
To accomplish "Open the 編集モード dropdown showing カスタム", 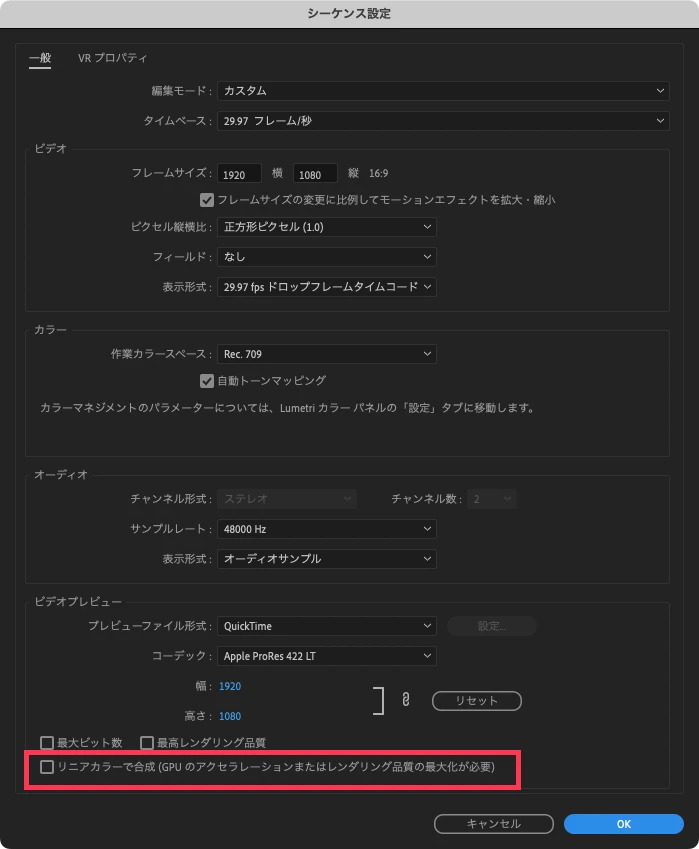I will (443, 91).
